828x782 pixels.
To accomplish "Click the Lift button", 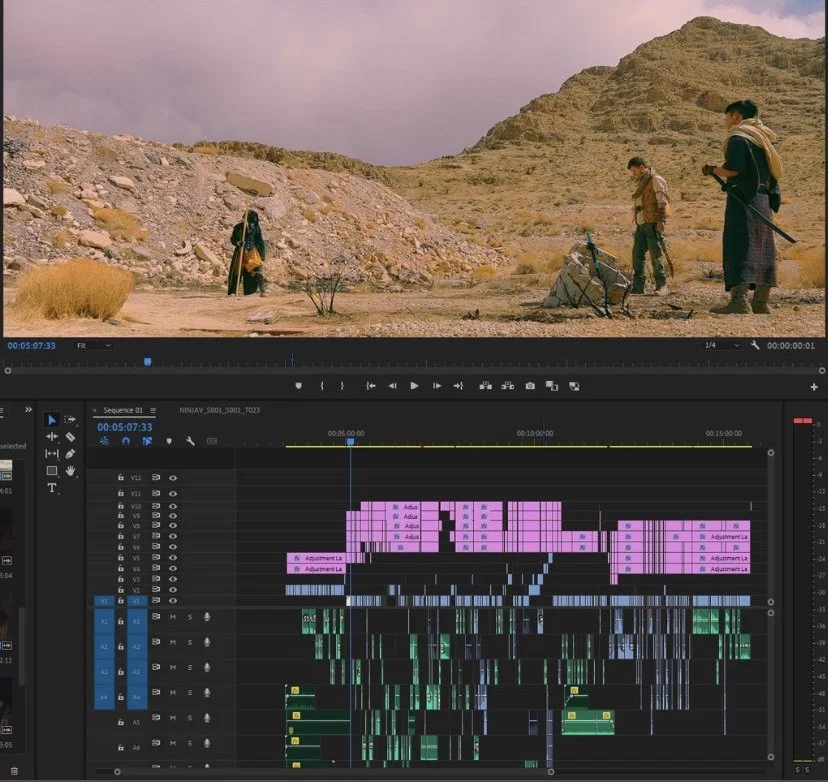I will [485, 386].
